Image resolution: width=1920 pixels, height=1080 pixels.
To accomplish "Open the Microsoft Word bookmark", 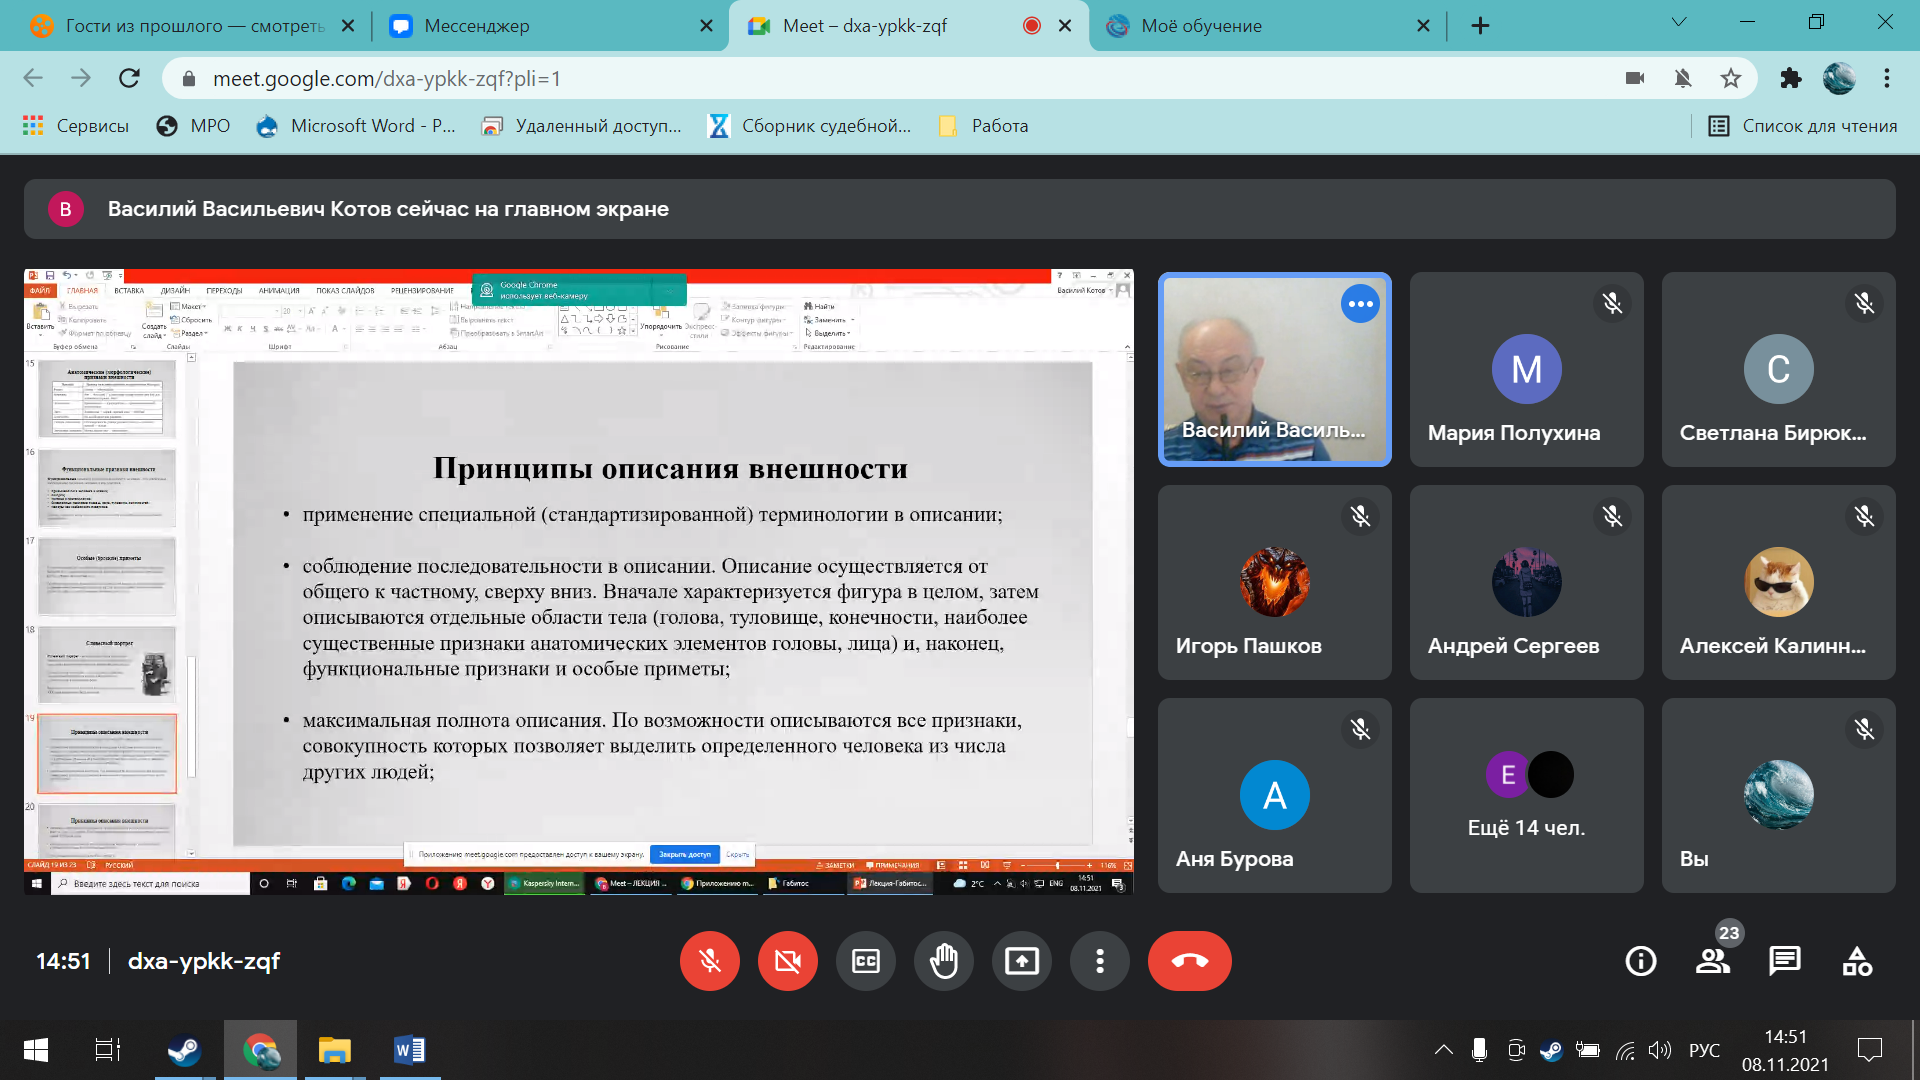I will [356, 126].
